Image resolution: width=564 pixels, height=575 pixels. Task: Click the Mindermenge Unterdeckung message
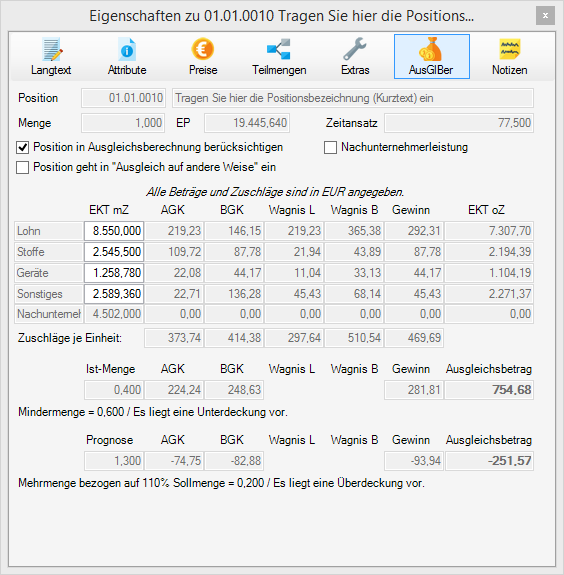click(153, 412)
